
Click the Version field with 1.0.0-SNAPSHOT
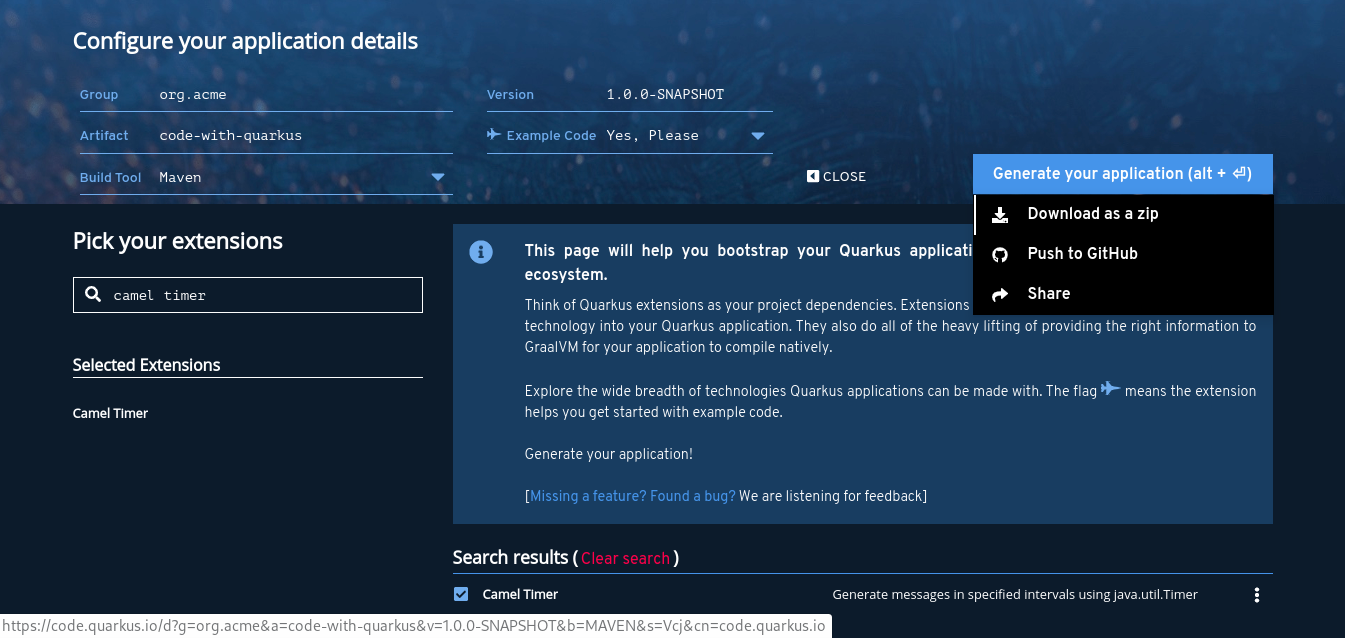coord(630,95)
